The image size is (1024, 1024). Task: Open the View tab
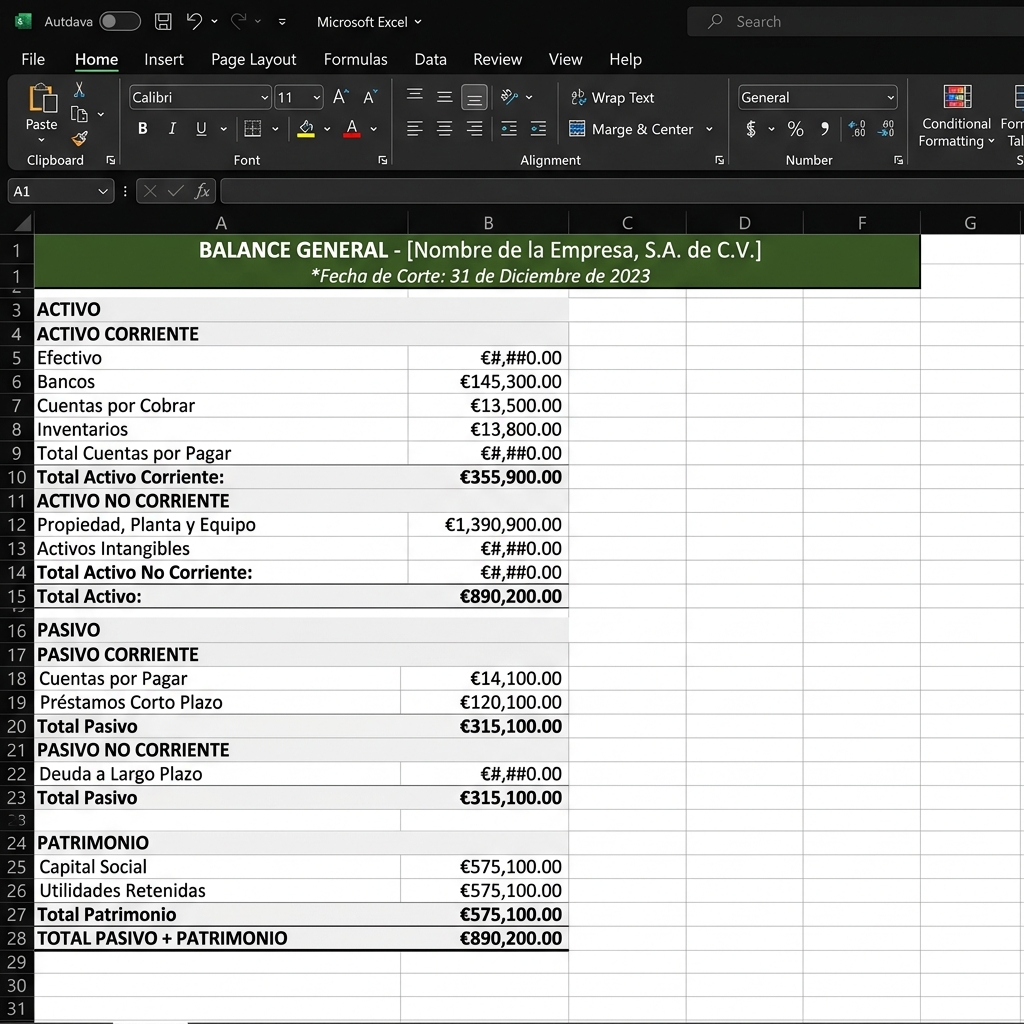pos(566,59)
